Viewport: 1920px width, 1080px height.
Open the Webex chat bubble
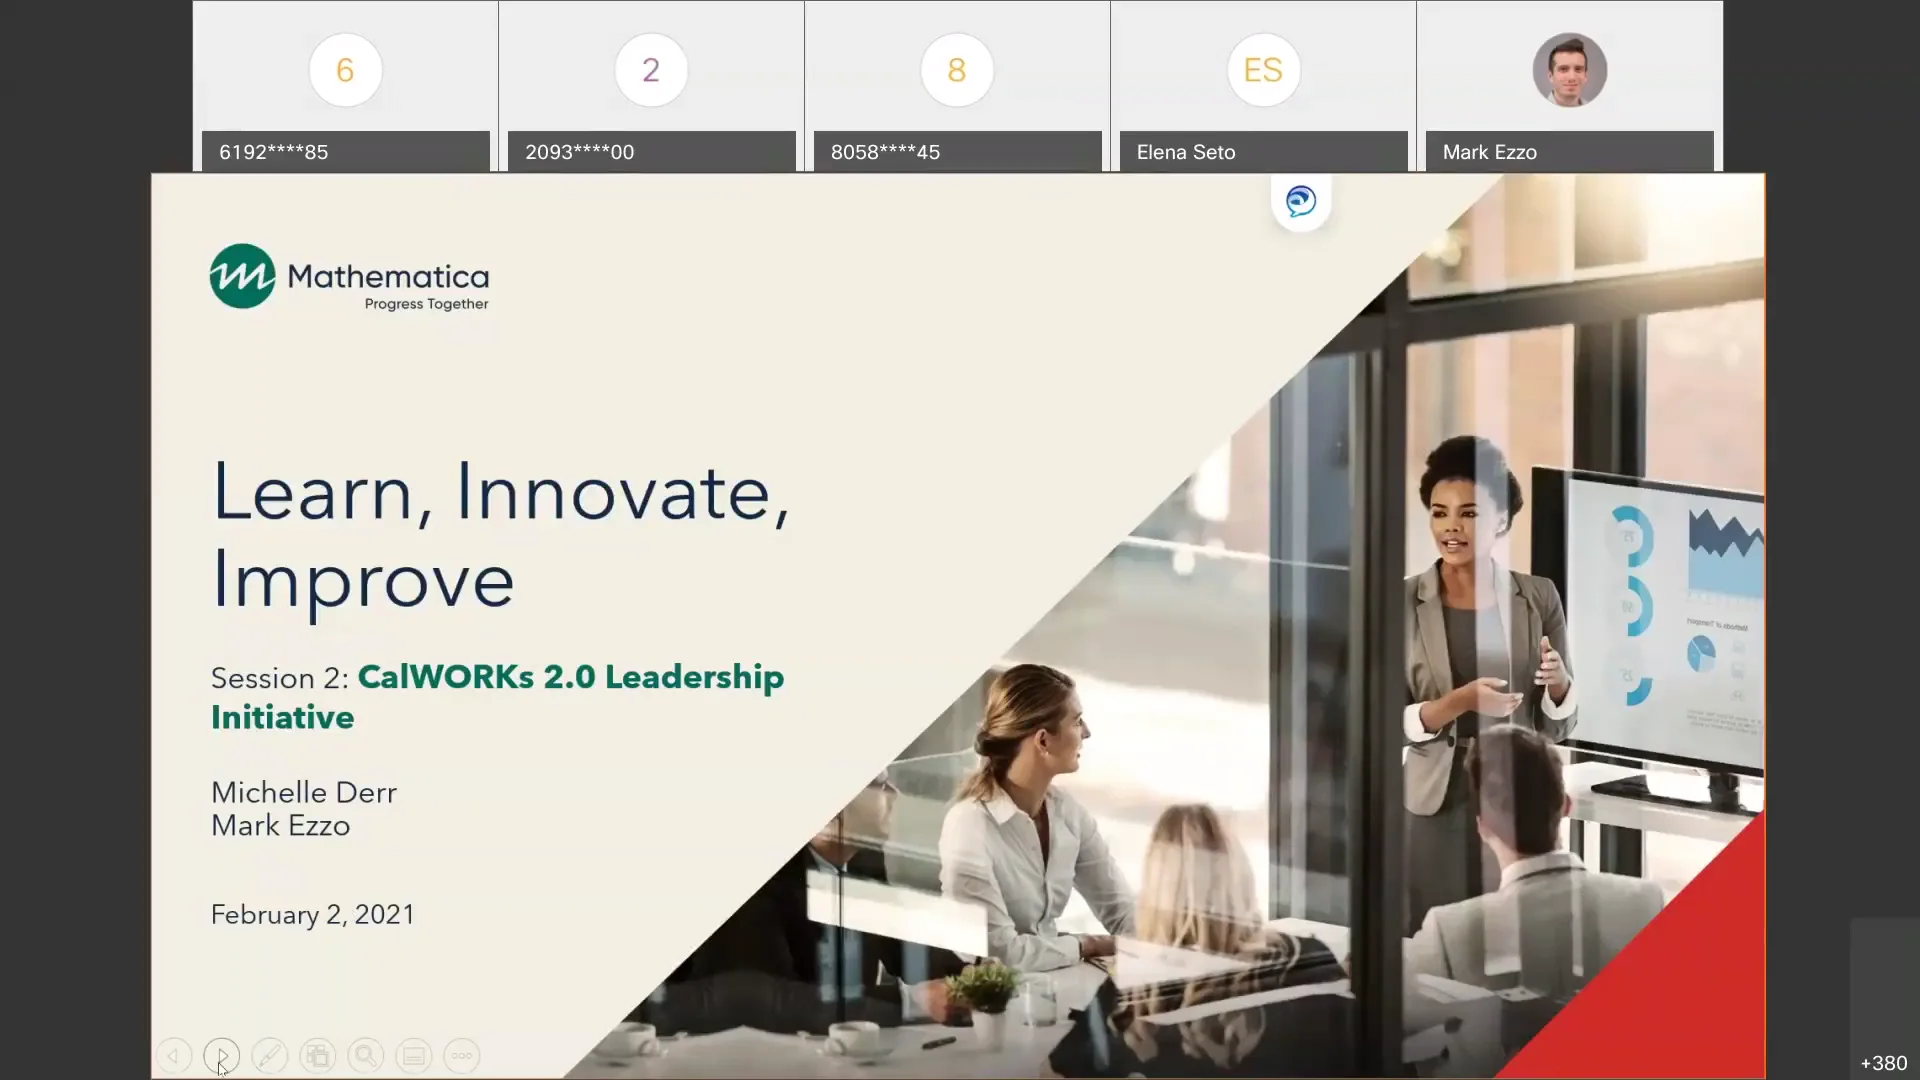point(1300,202)
